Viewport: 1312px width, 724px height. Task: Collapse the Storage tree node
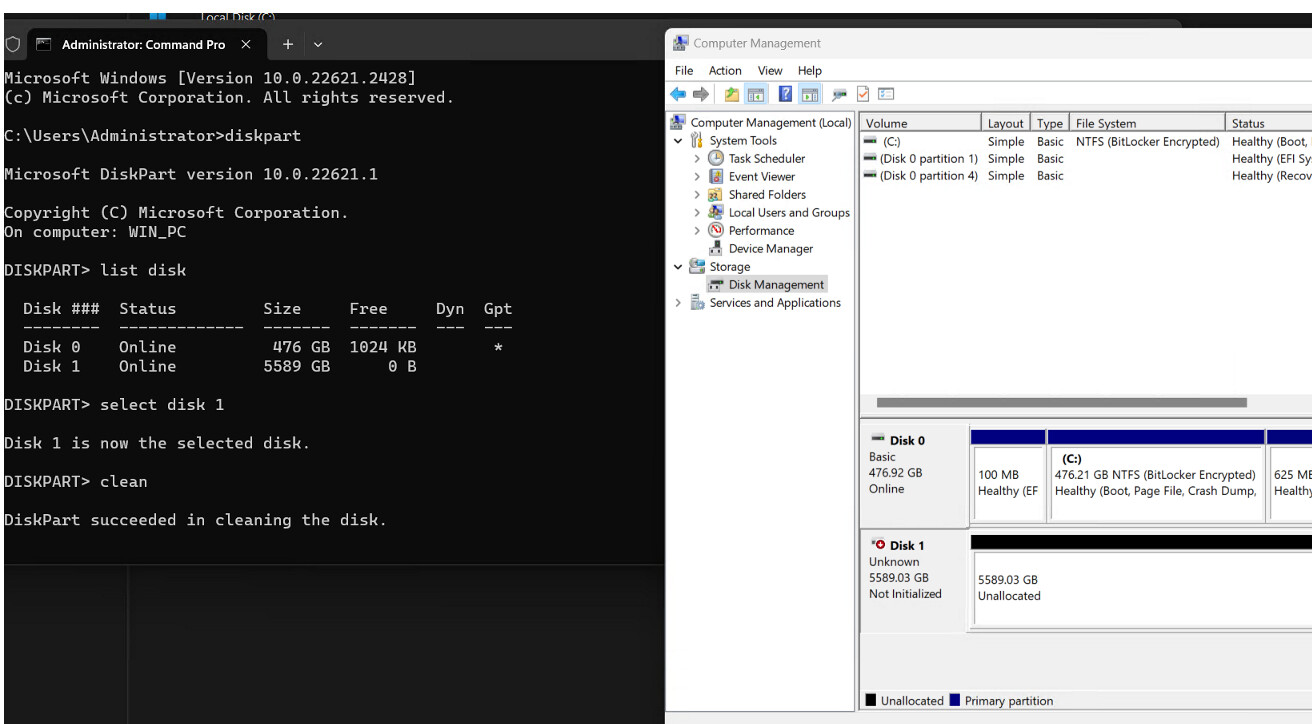679,267
